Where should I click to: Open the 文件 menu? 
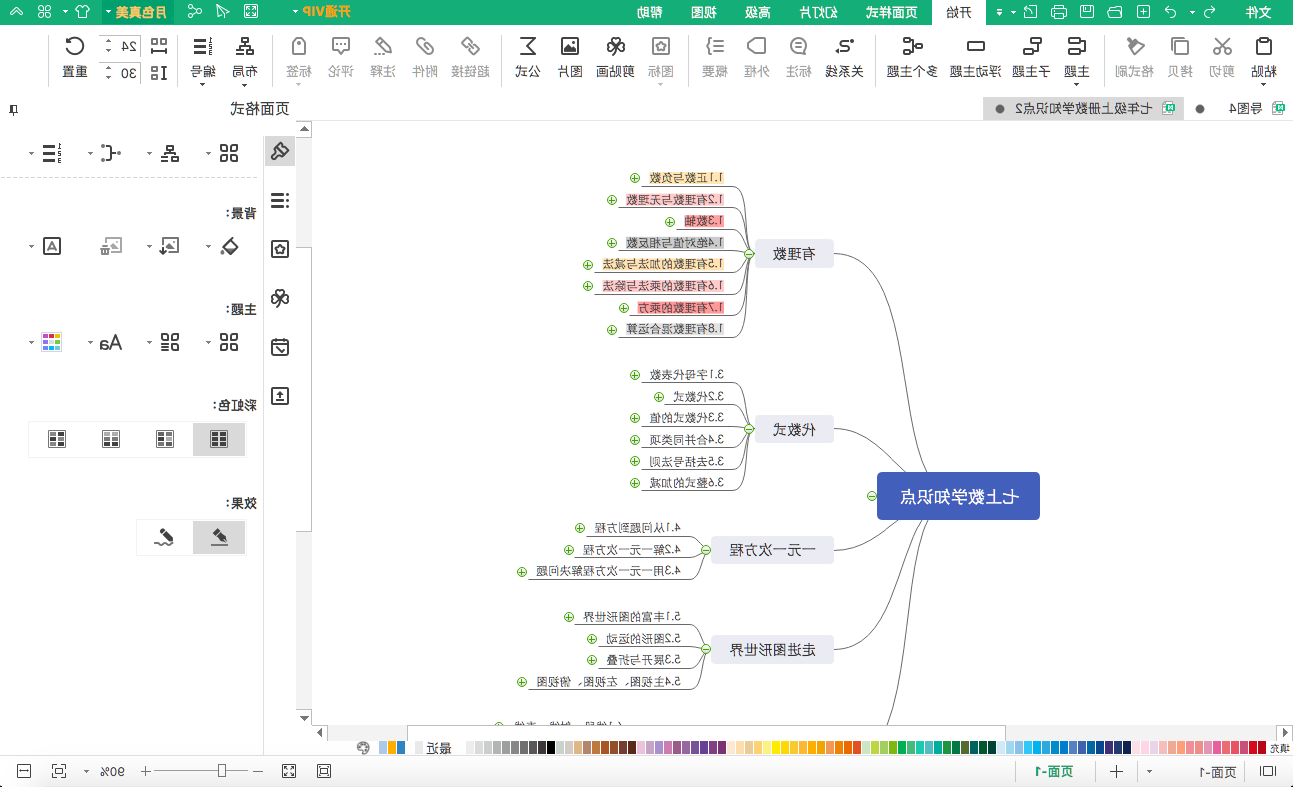pos(1258,12)
